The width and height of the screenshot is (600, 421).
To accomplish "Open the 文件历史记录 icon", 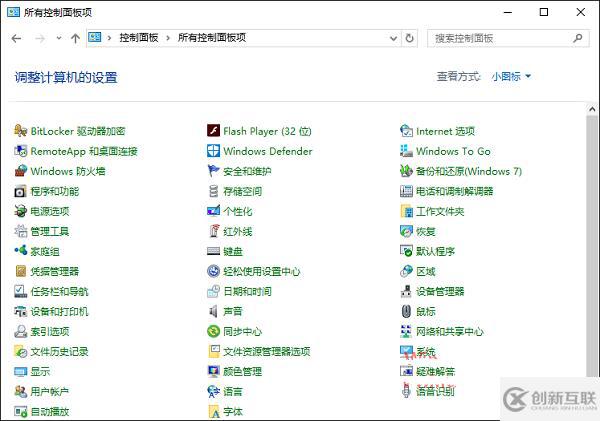I will pos(20,351).
